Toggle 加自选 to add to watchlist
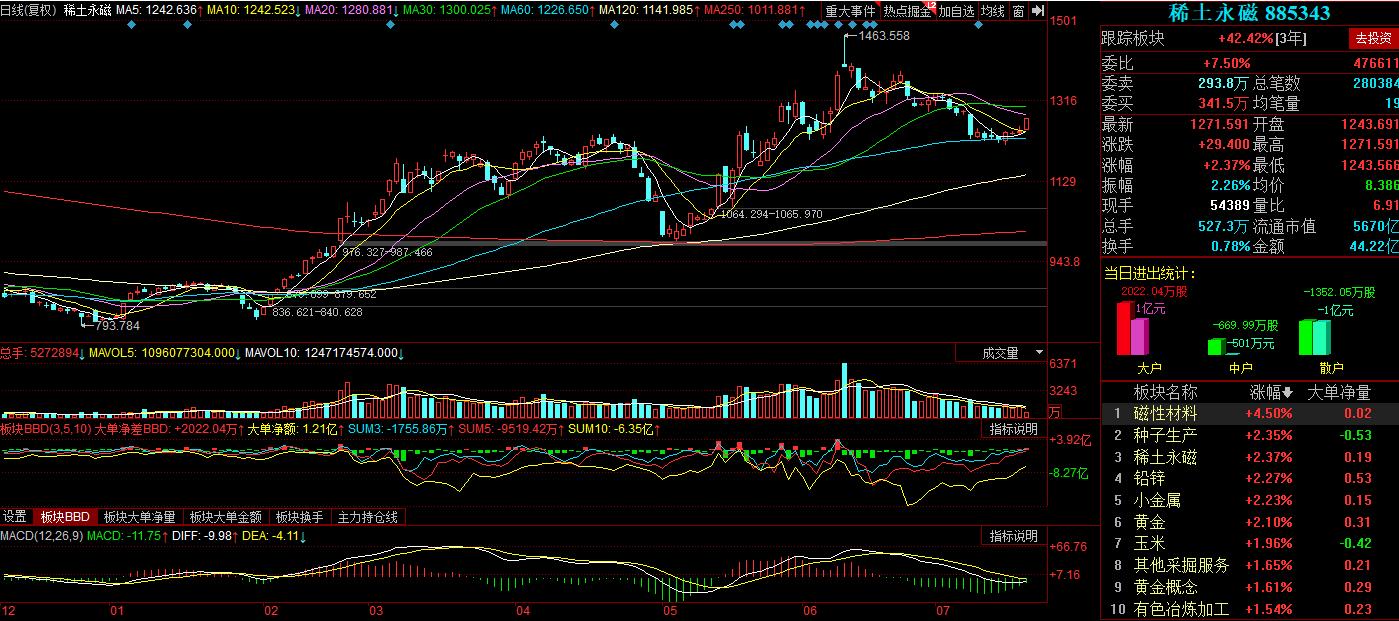1399x621 pixels. (956, 11)
